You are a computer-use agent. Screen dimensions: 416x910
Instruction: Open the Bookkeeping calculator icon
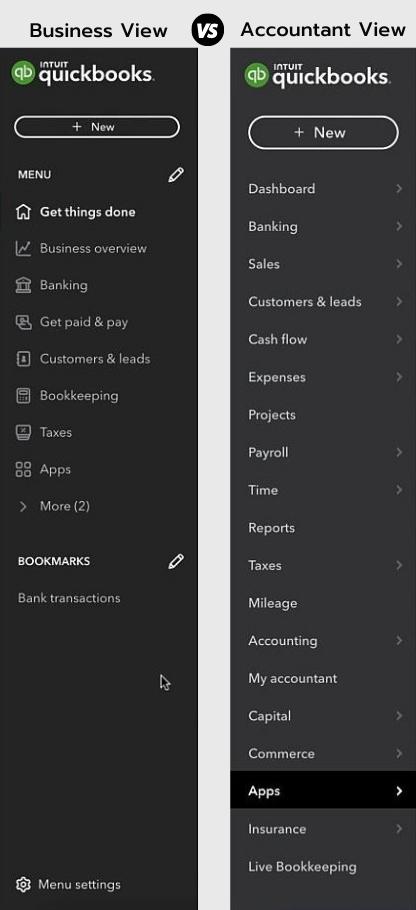[23, 396]
